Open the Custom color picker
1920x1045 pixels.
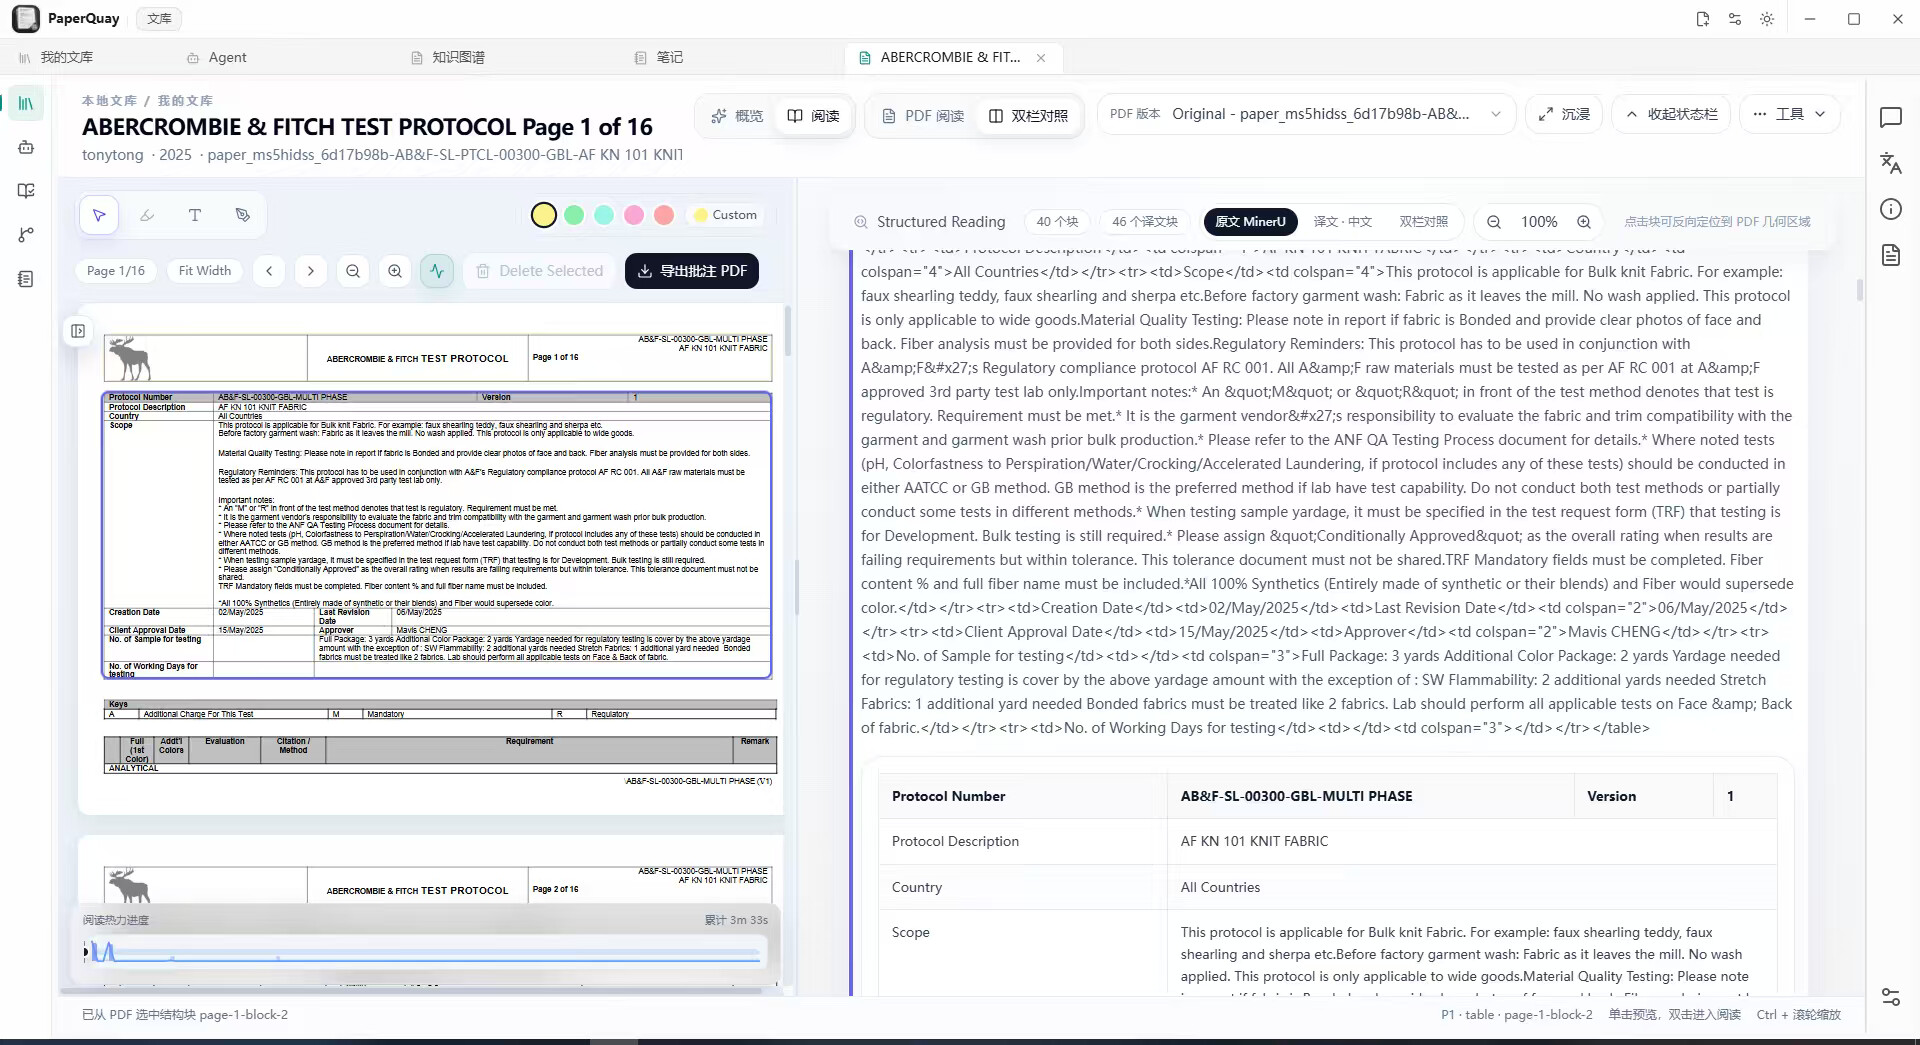point(726,215)
